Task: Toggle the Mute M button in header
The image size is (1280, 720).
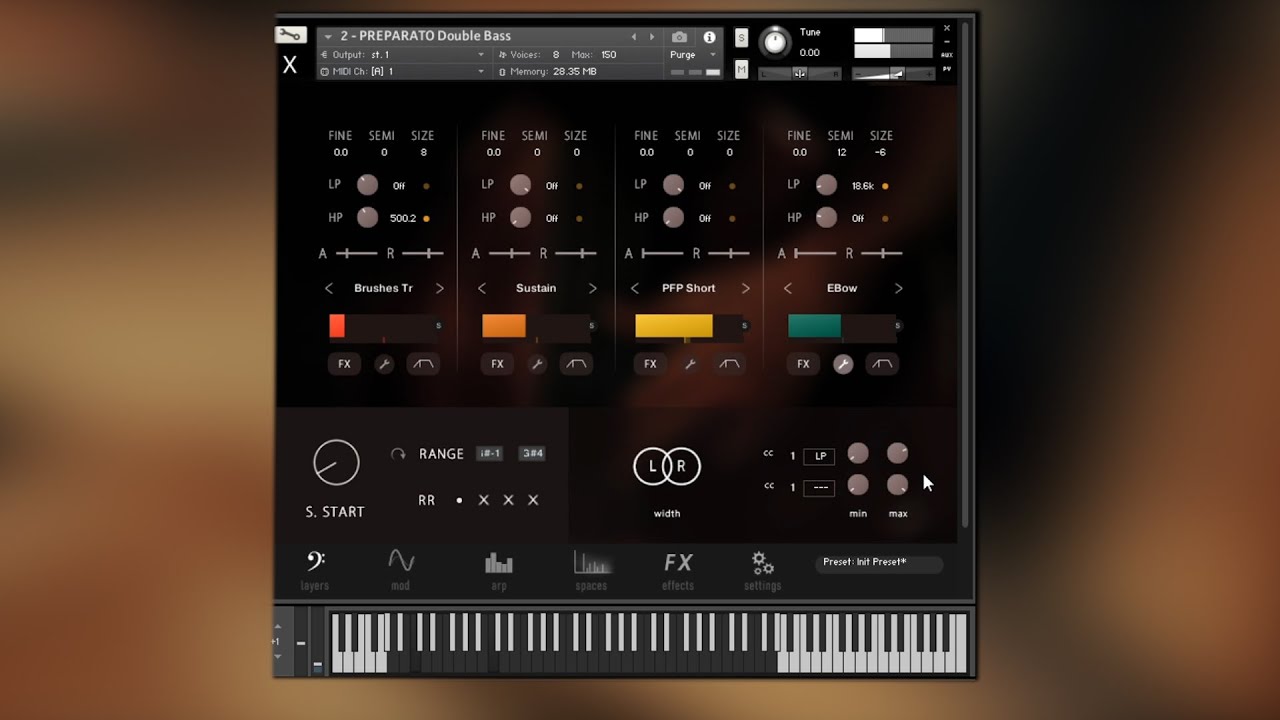Action: [741, 69]
